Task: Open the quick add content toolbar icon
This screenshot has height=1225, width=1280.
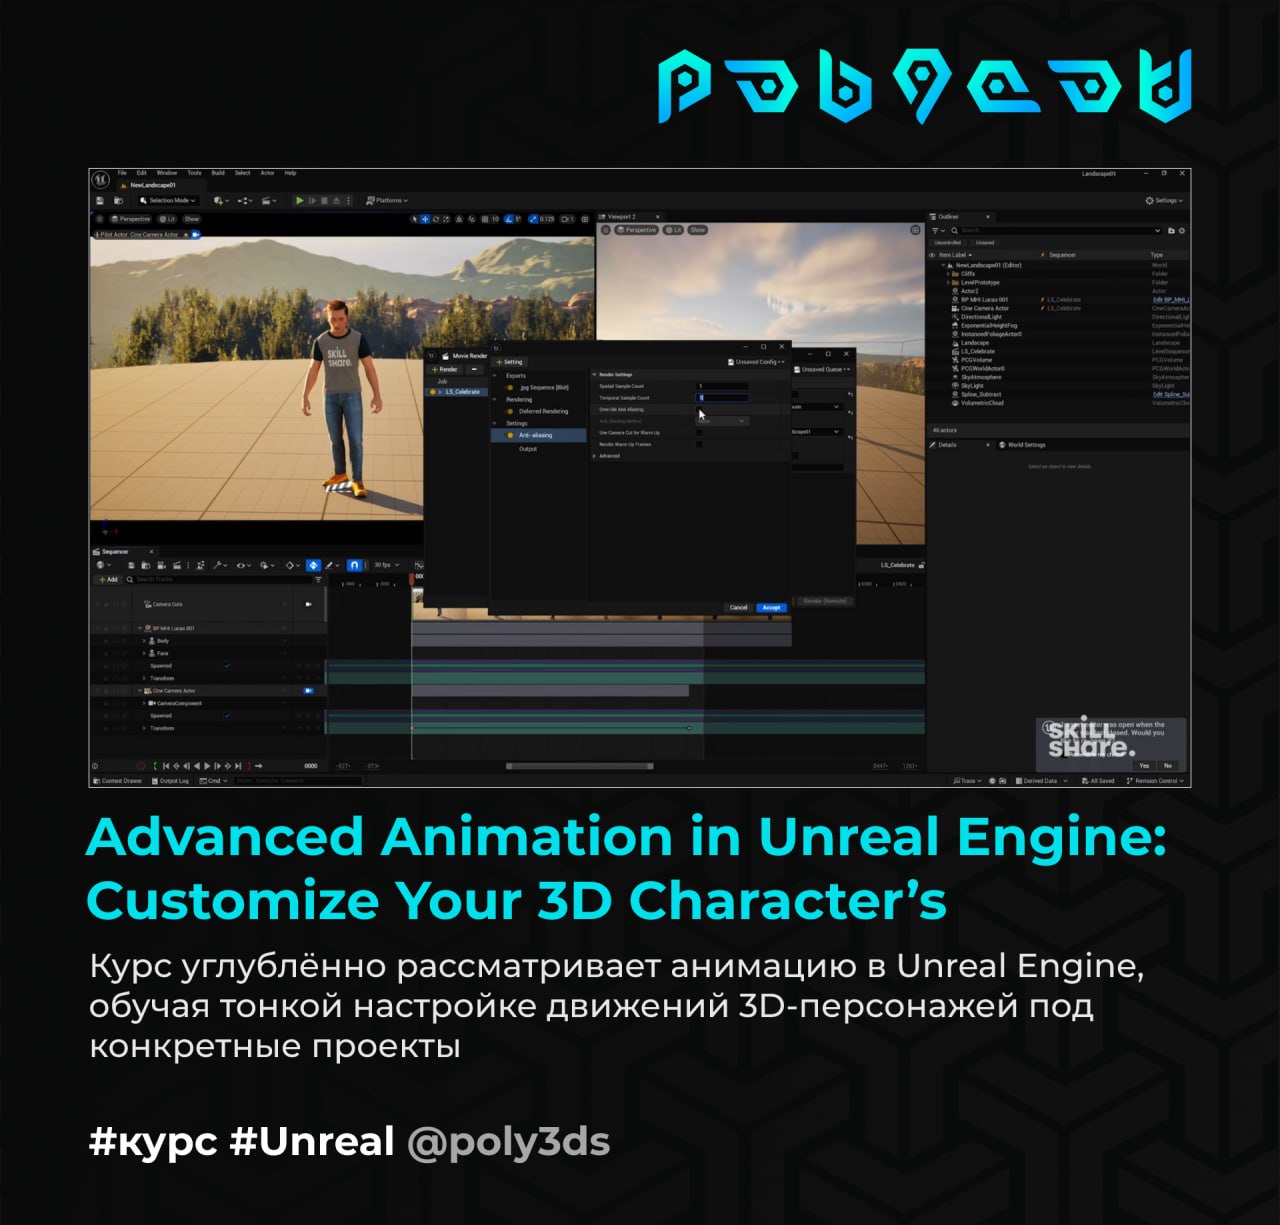Action: tap(220, 201)
